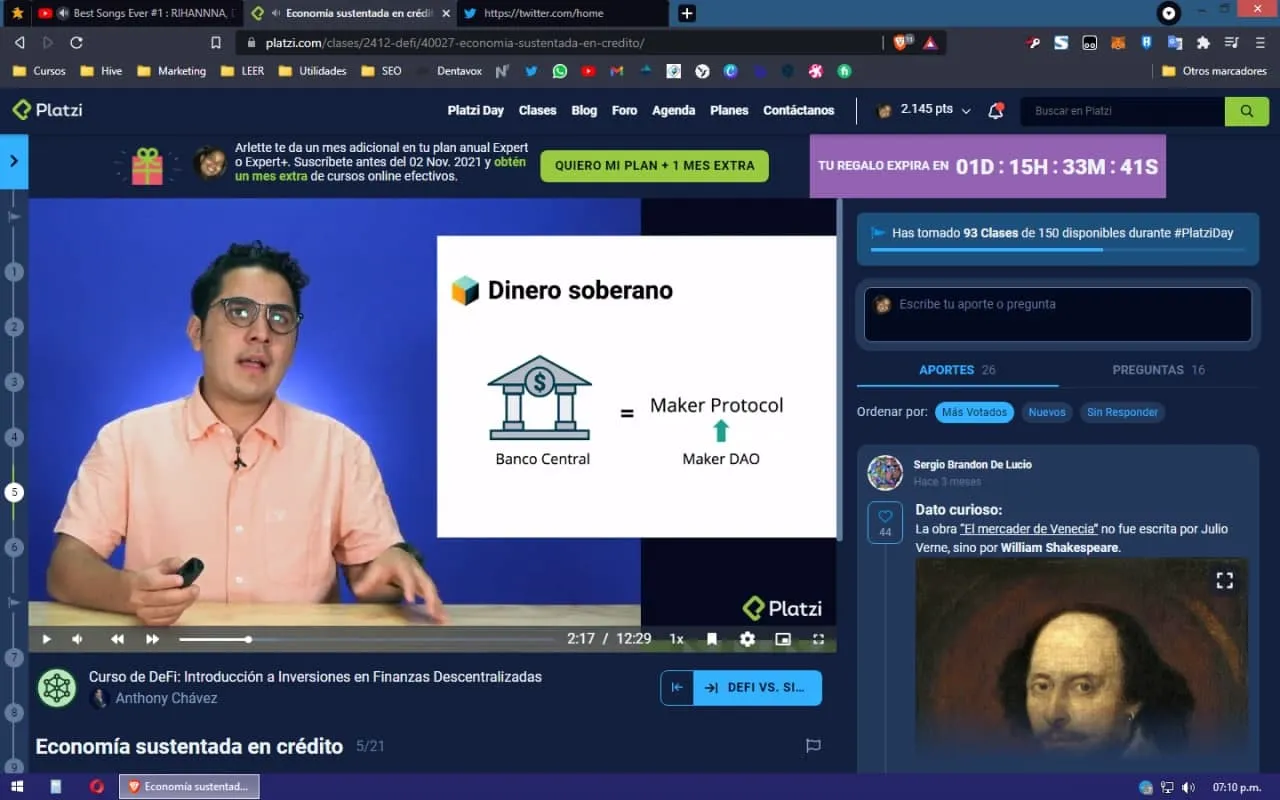Open teacher Anthony Chávez's profile
The height and width of the screenshot is (800, 1280).
point(166,698)
